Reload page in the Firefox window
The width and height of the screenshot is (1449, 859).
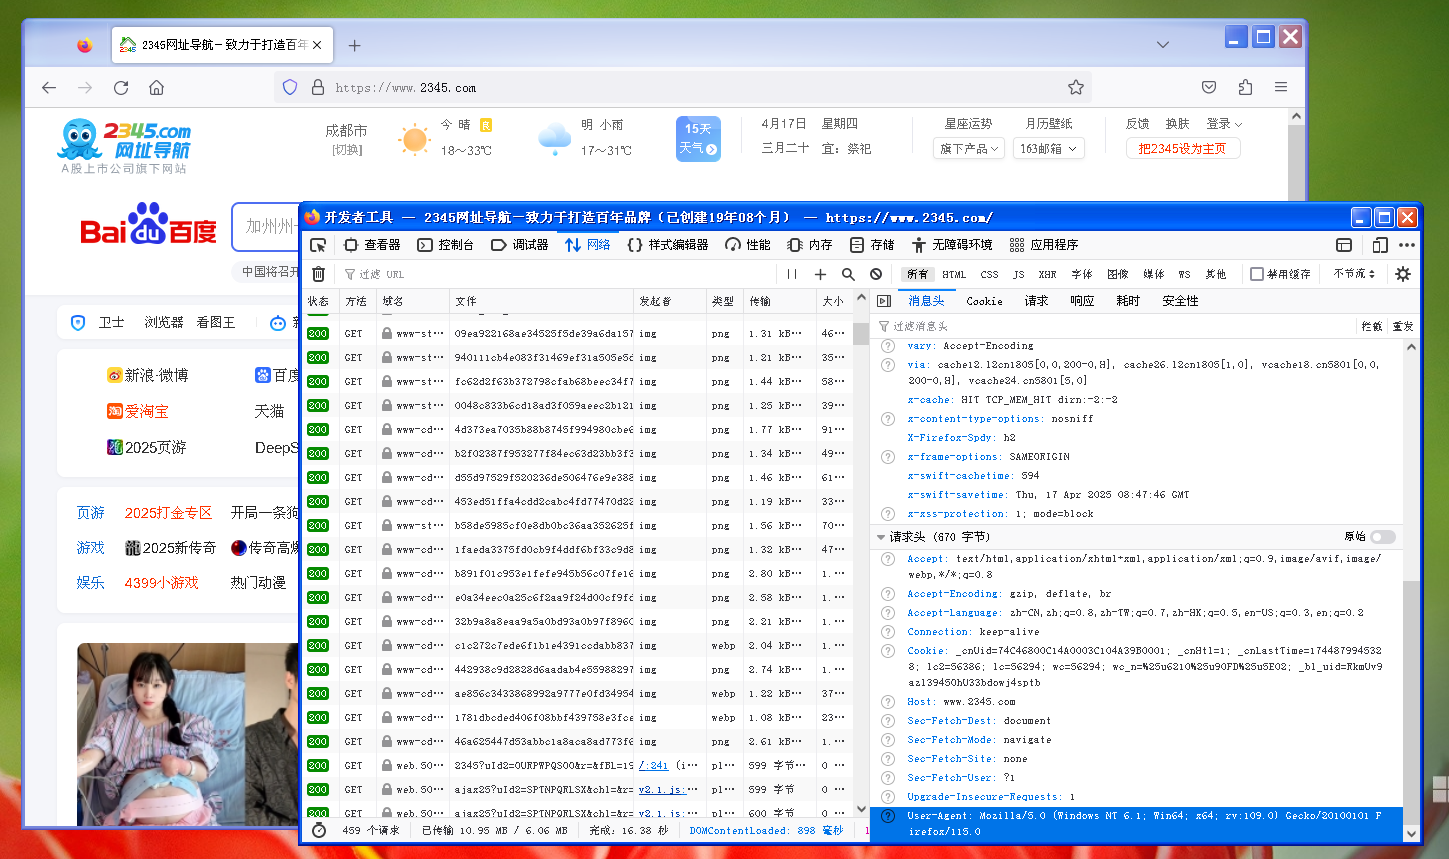click(x=121, y=88)
